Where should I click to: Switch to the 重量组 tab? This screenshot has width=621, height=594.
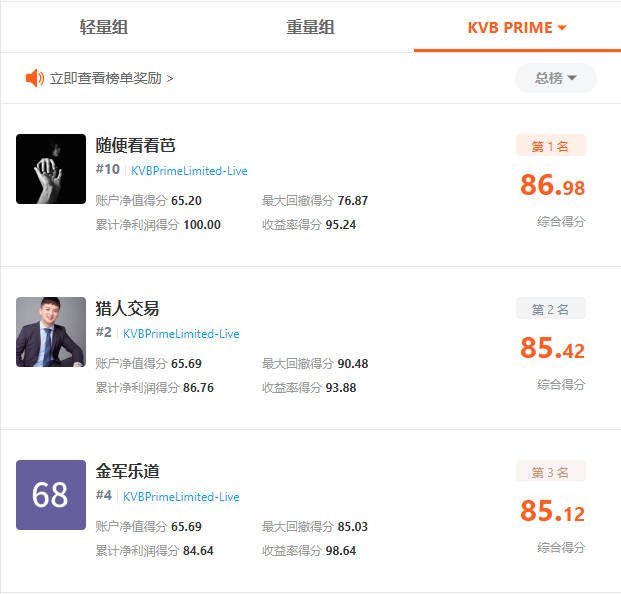click(310, 27)
